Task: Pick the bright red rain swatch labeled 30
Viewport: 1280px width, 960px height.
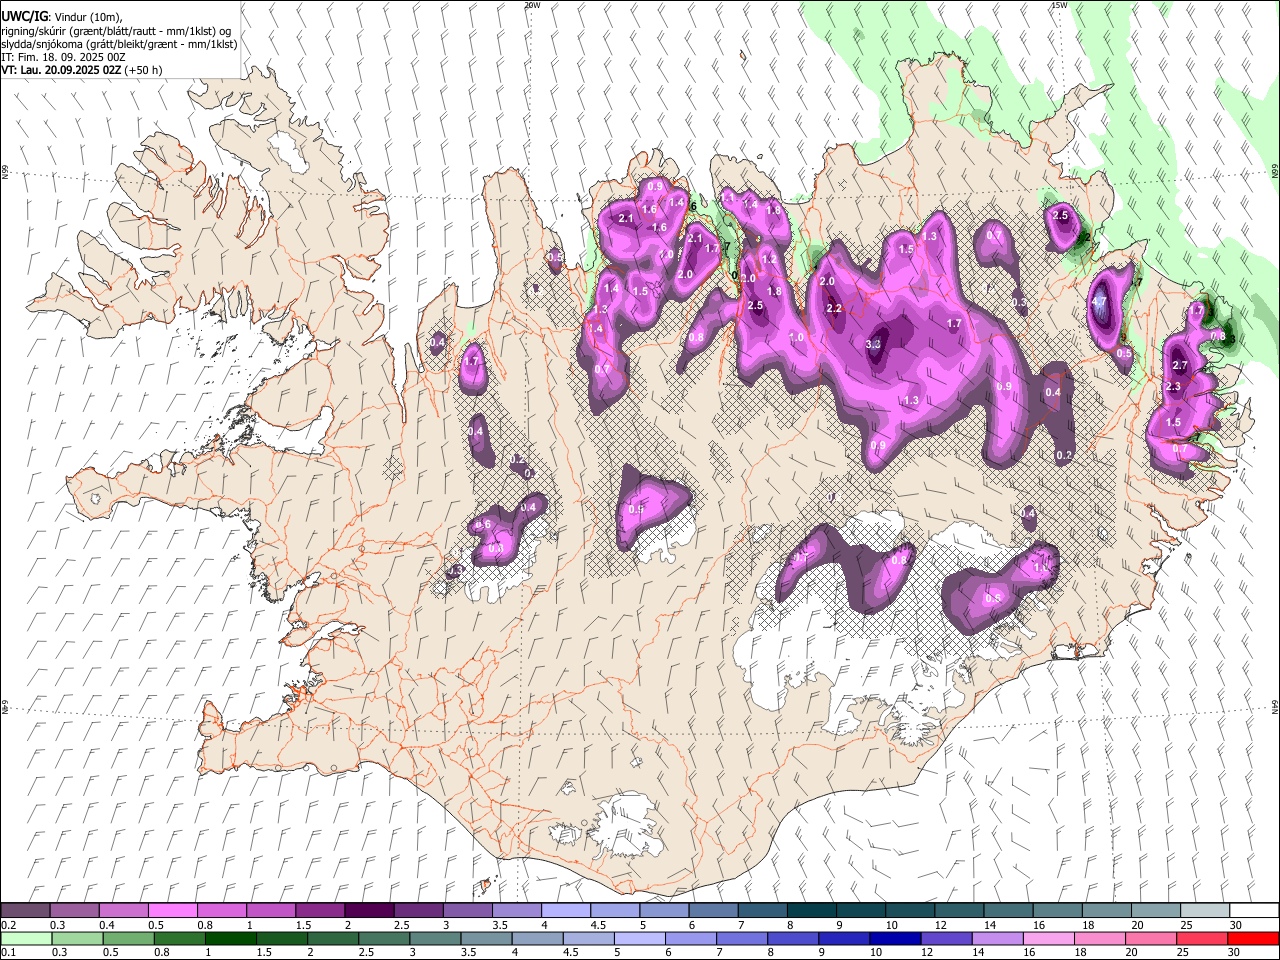Action: click(1253, 938)
